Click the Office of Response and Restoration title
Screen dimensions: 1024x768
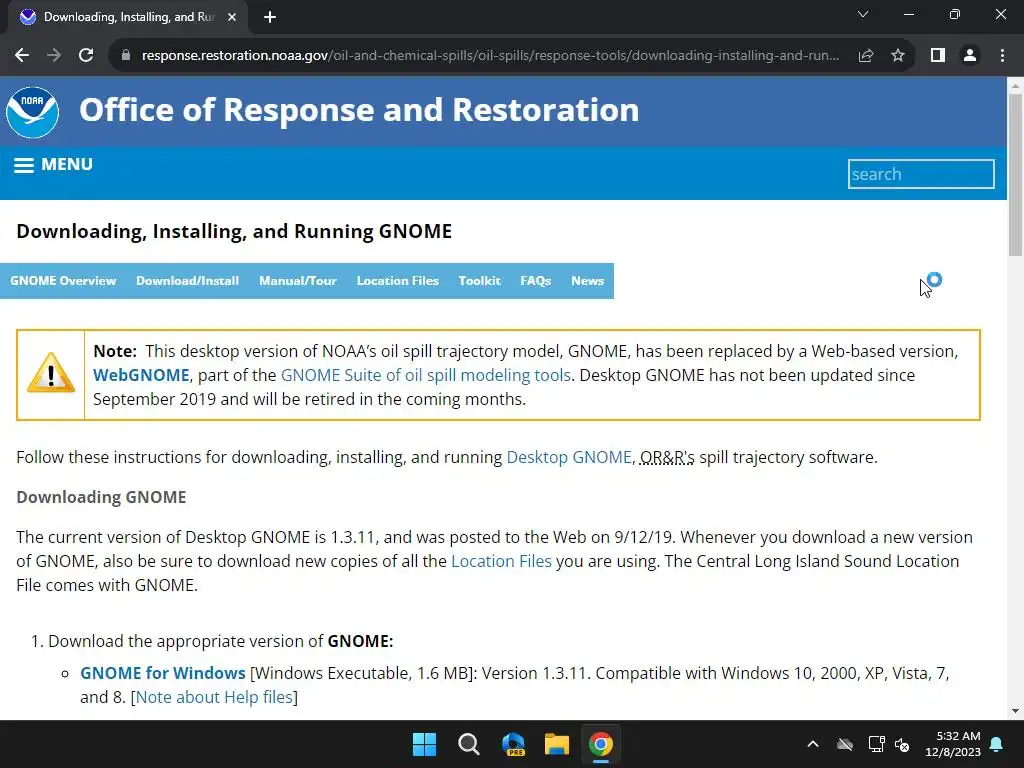[x=359, y=110]
